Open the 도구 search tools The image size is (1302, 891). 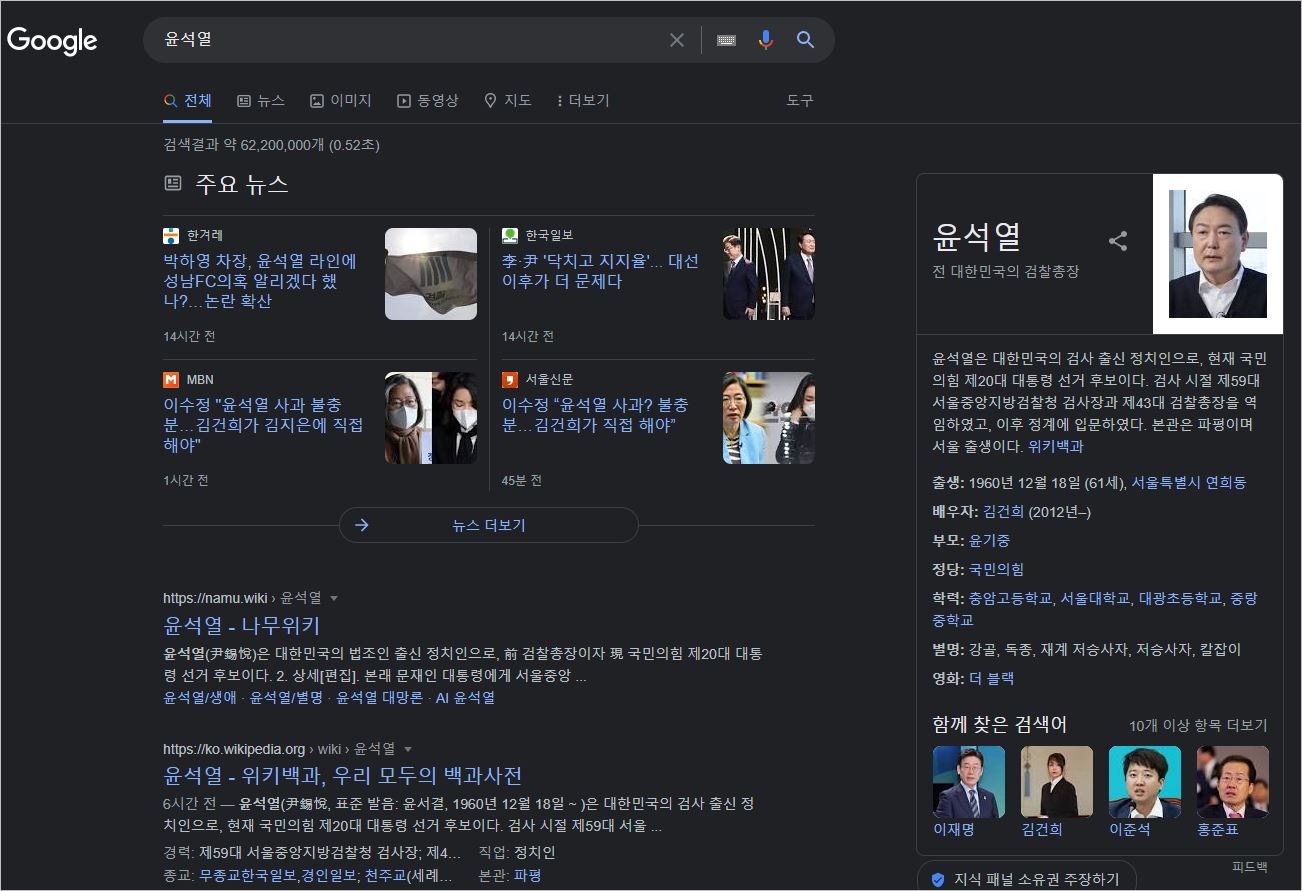(800, 101)
